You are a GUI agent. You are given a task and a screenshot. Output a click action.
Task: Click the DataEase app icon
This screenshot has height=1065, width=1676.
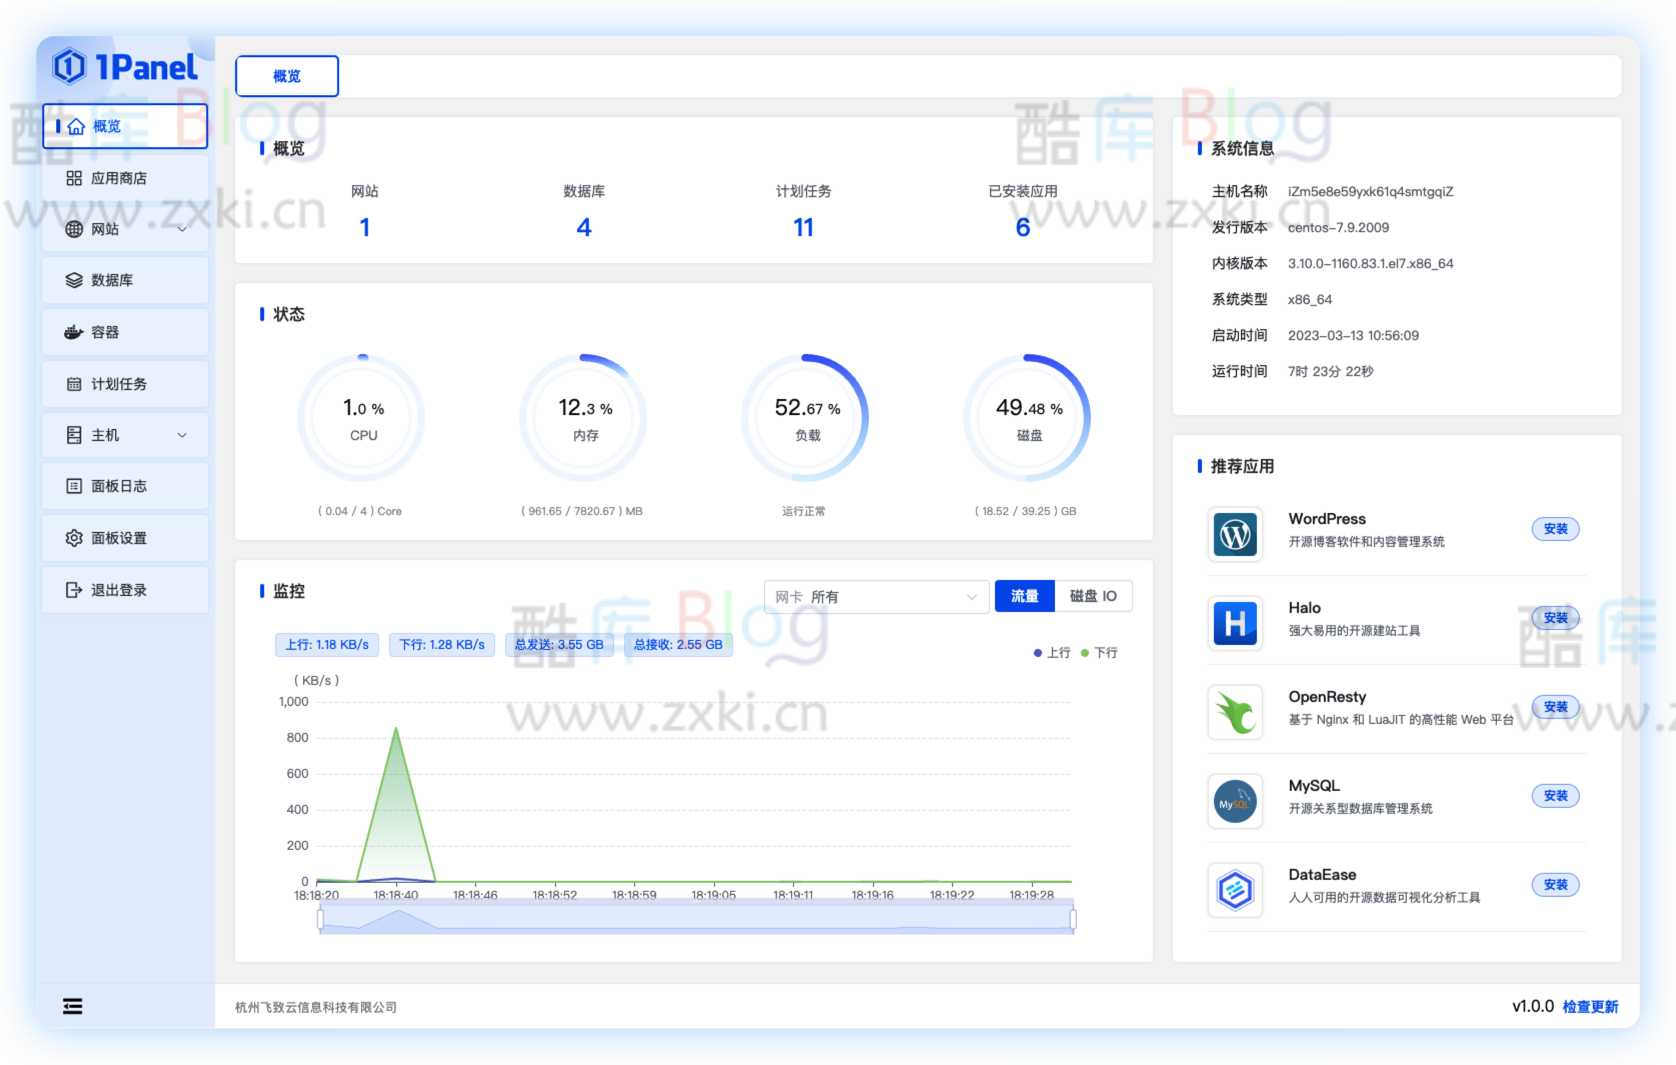coord(1235,890)
